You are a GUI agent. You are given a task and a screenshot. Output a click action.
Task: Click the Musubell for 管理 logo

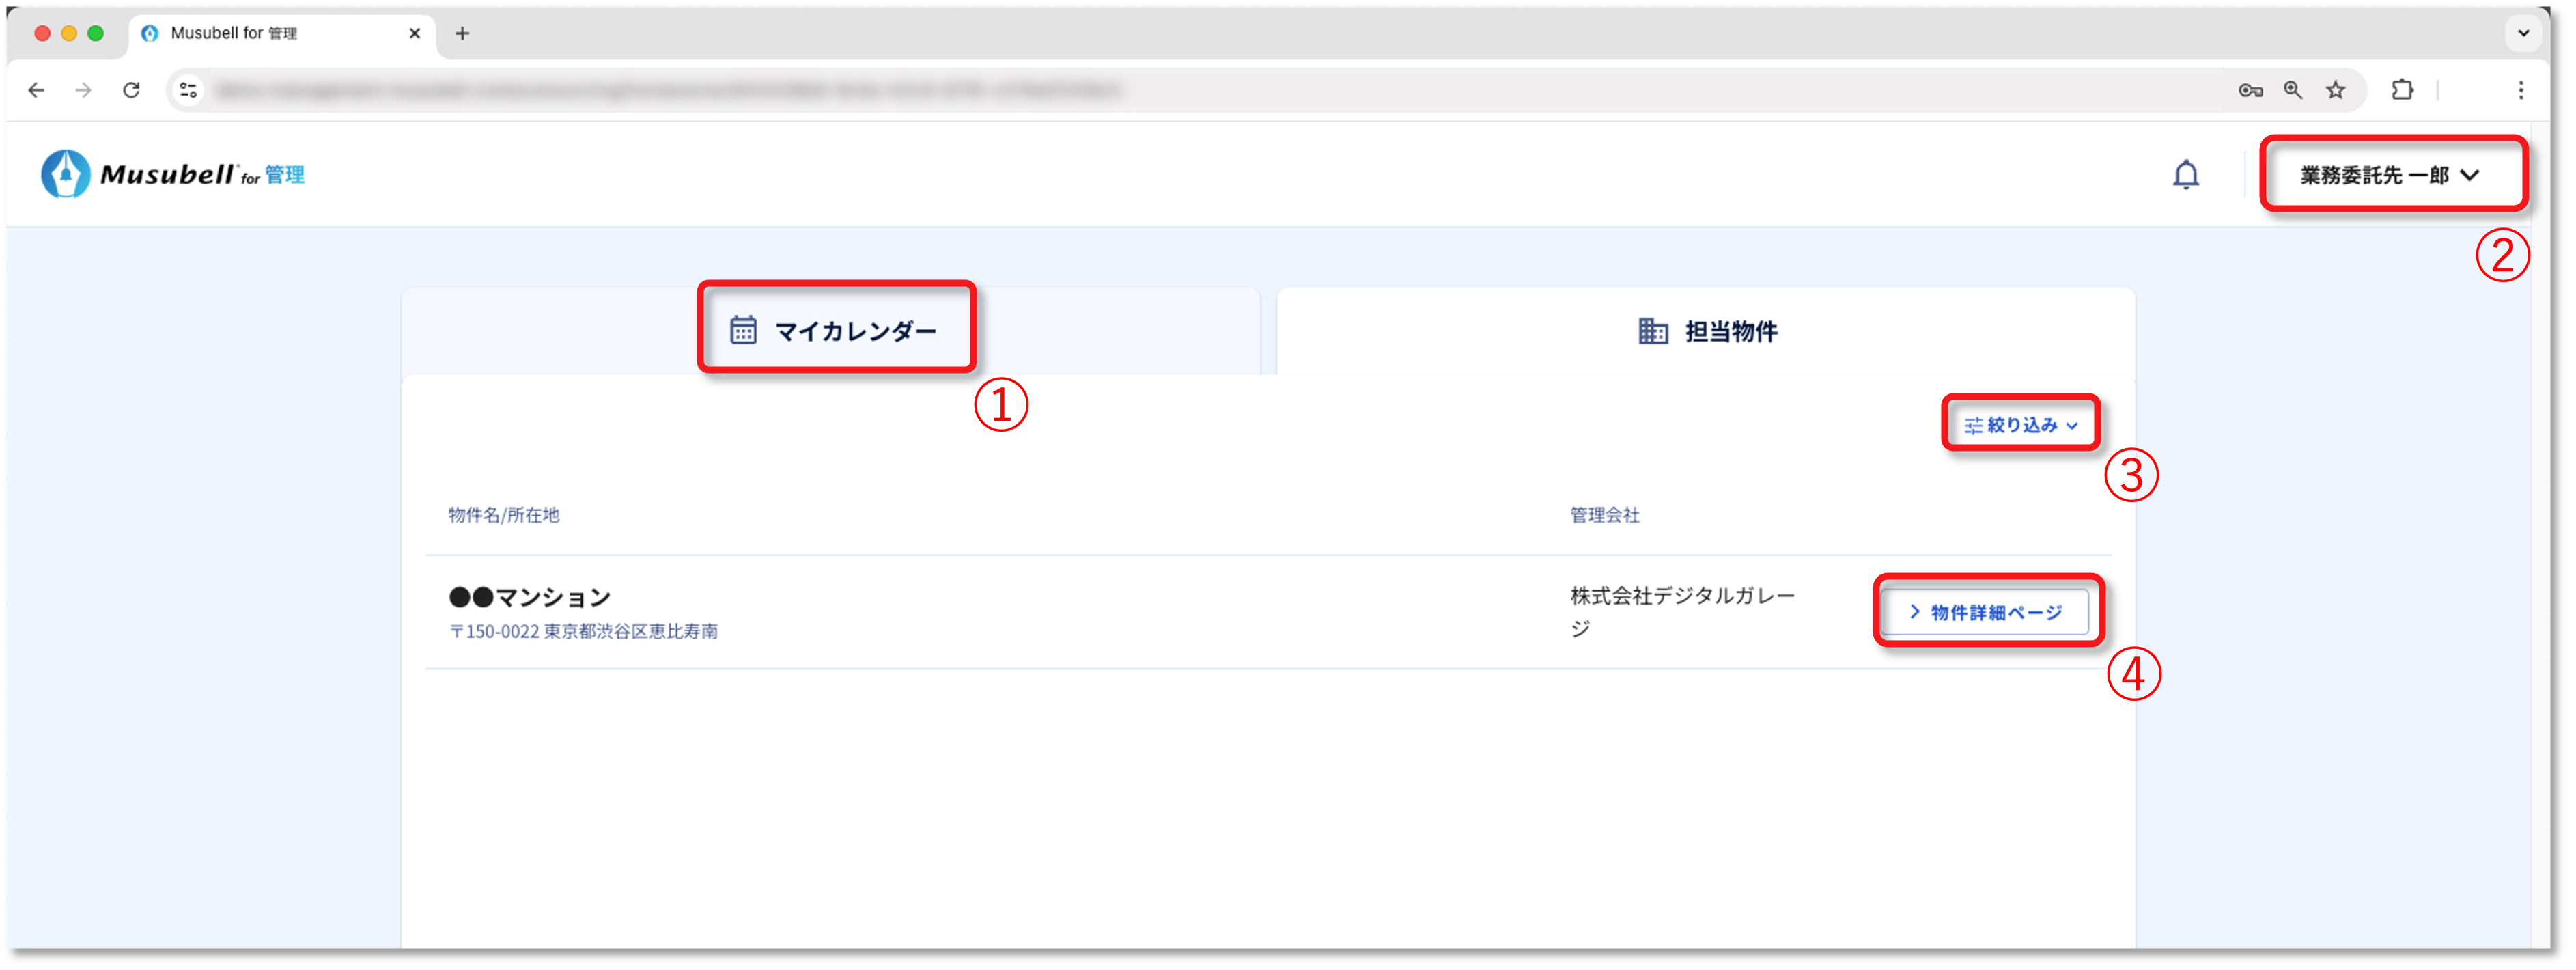[x=173, y=175]
